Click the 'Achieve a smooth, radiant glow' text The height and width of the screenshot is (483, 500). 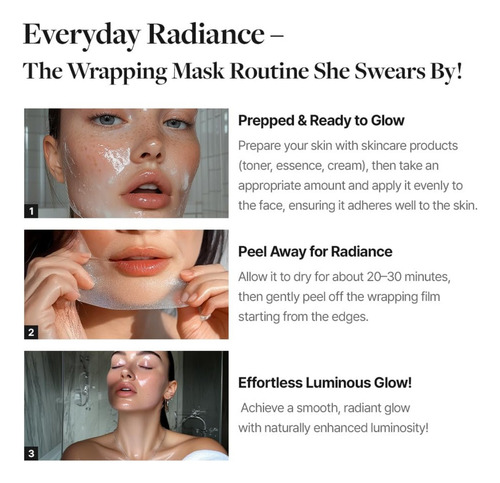(325, 408)
